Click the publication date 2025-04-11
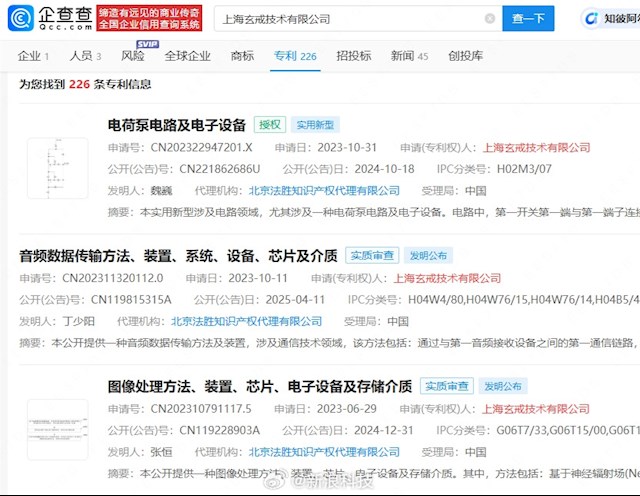 click(295, 300)
